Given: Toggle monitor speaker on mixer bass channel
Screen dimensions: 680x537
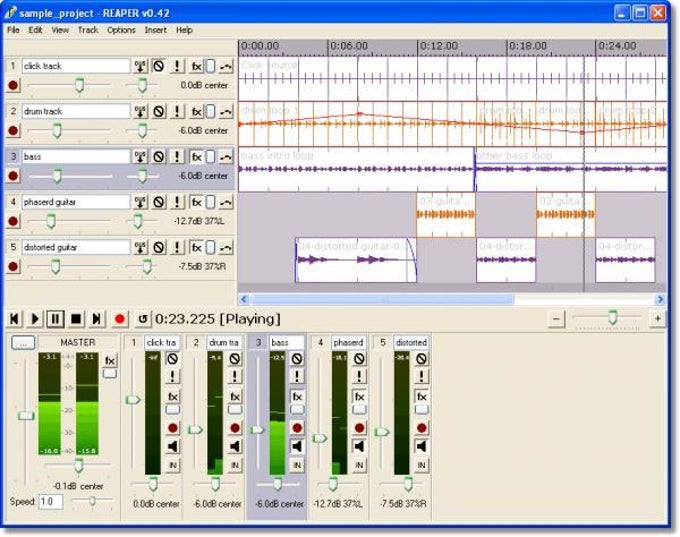Looking at the screenshot, I should pyautogui.click(x=297, y=446).
